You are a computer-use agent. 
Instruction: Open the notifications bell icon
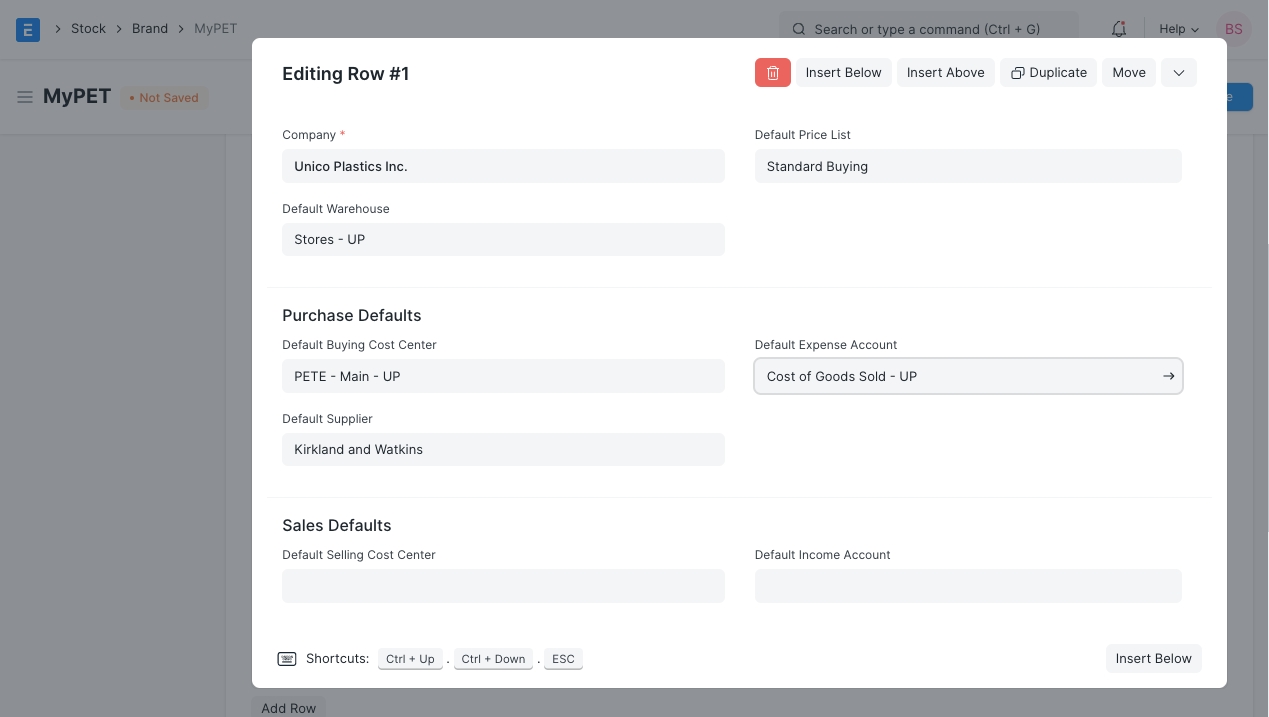[x=1119, y=29]
